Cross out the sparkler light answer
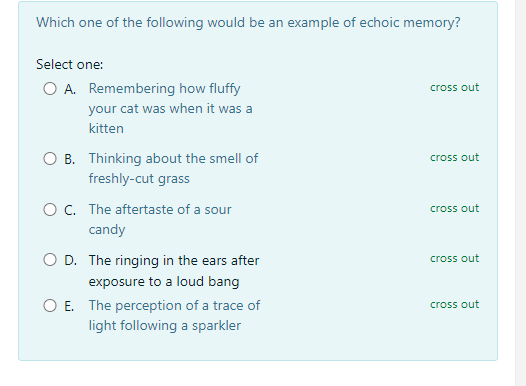This screenshot has height=386, width=526. coord(455,305)
